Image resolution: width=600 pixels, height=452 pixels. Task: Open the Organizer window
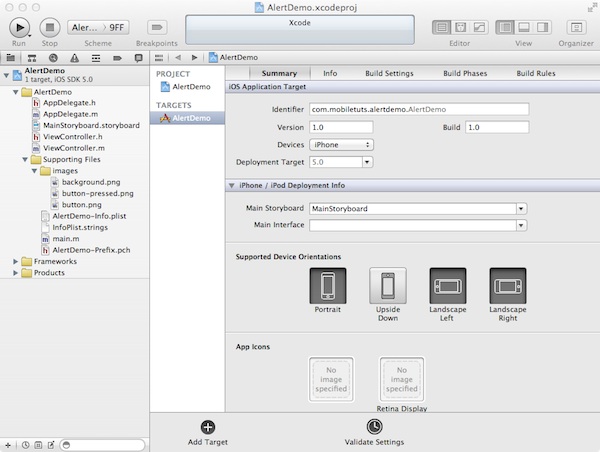pos(576,28)
